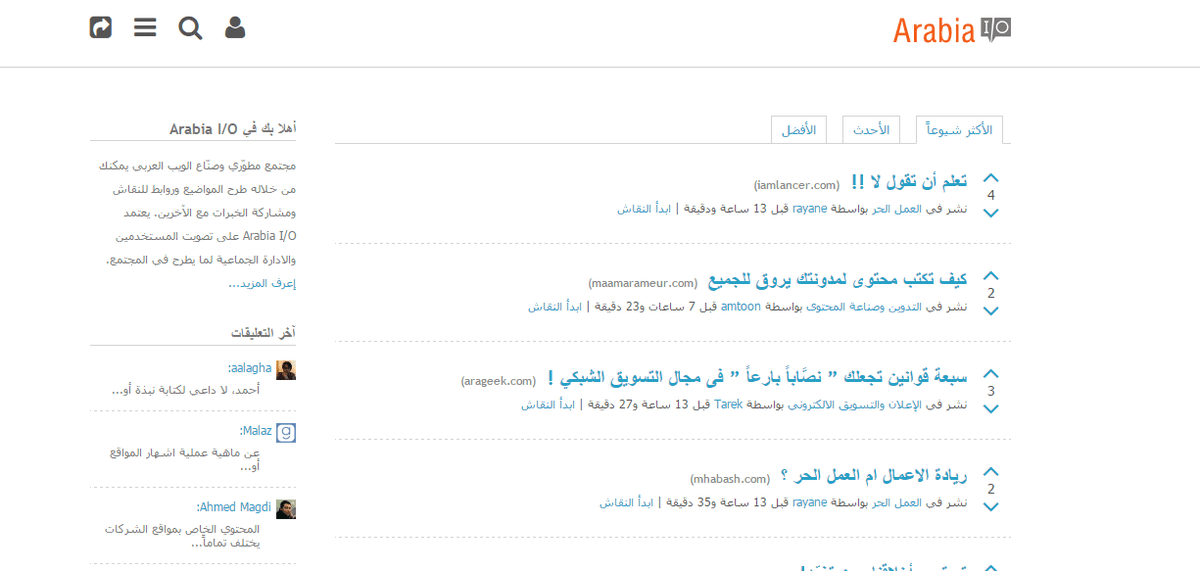Click the إعرف المزيد link in sidebar
The image size is (1200, 571).
[262, 283]
